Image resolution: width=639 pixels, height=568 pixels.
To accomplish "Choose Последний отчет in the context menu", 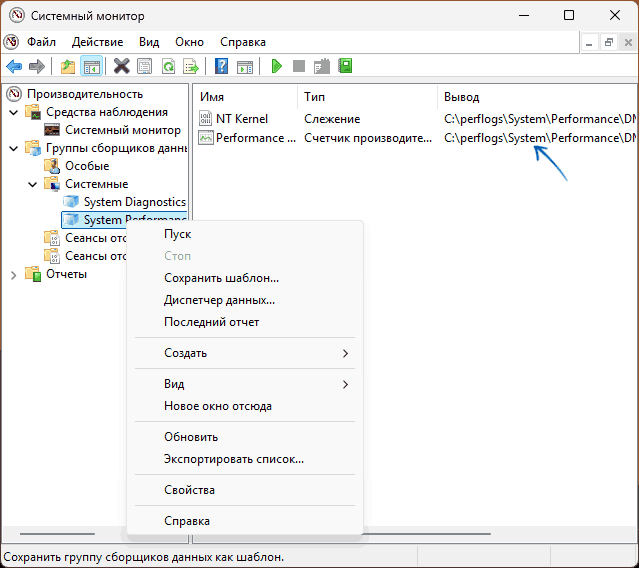I will (245, 322).
